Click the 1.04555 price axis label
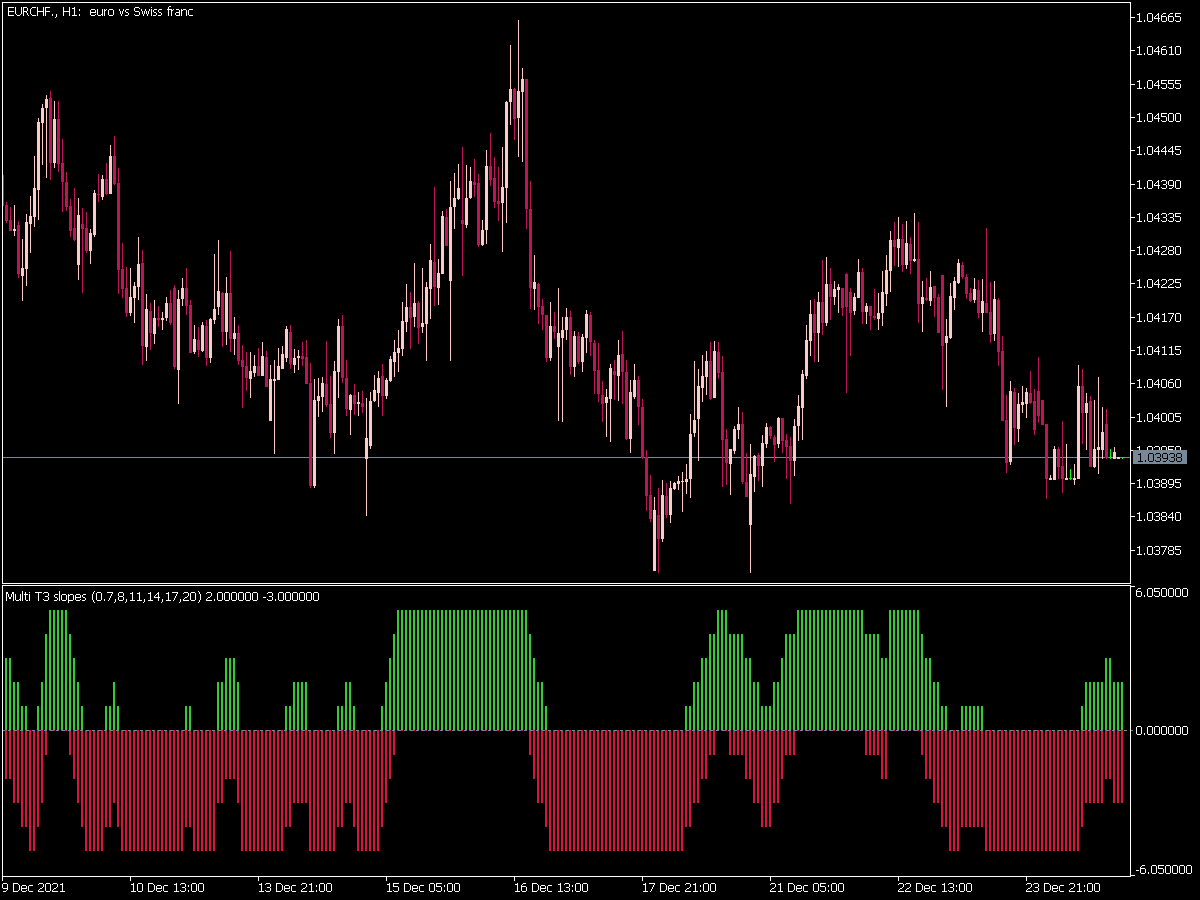 (1160, 84)
